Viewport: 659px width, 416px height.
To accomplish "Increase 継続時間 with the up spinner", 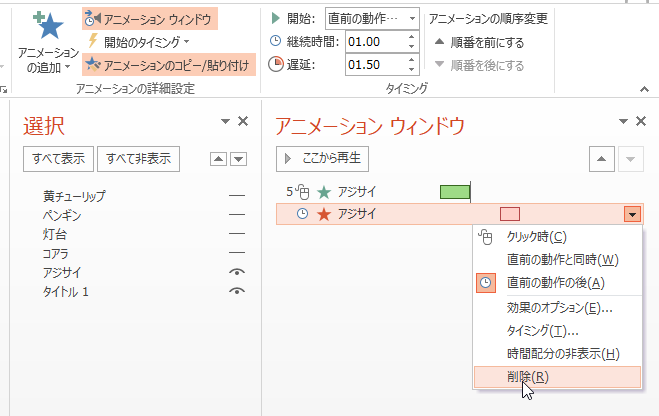I will [411, 37].
